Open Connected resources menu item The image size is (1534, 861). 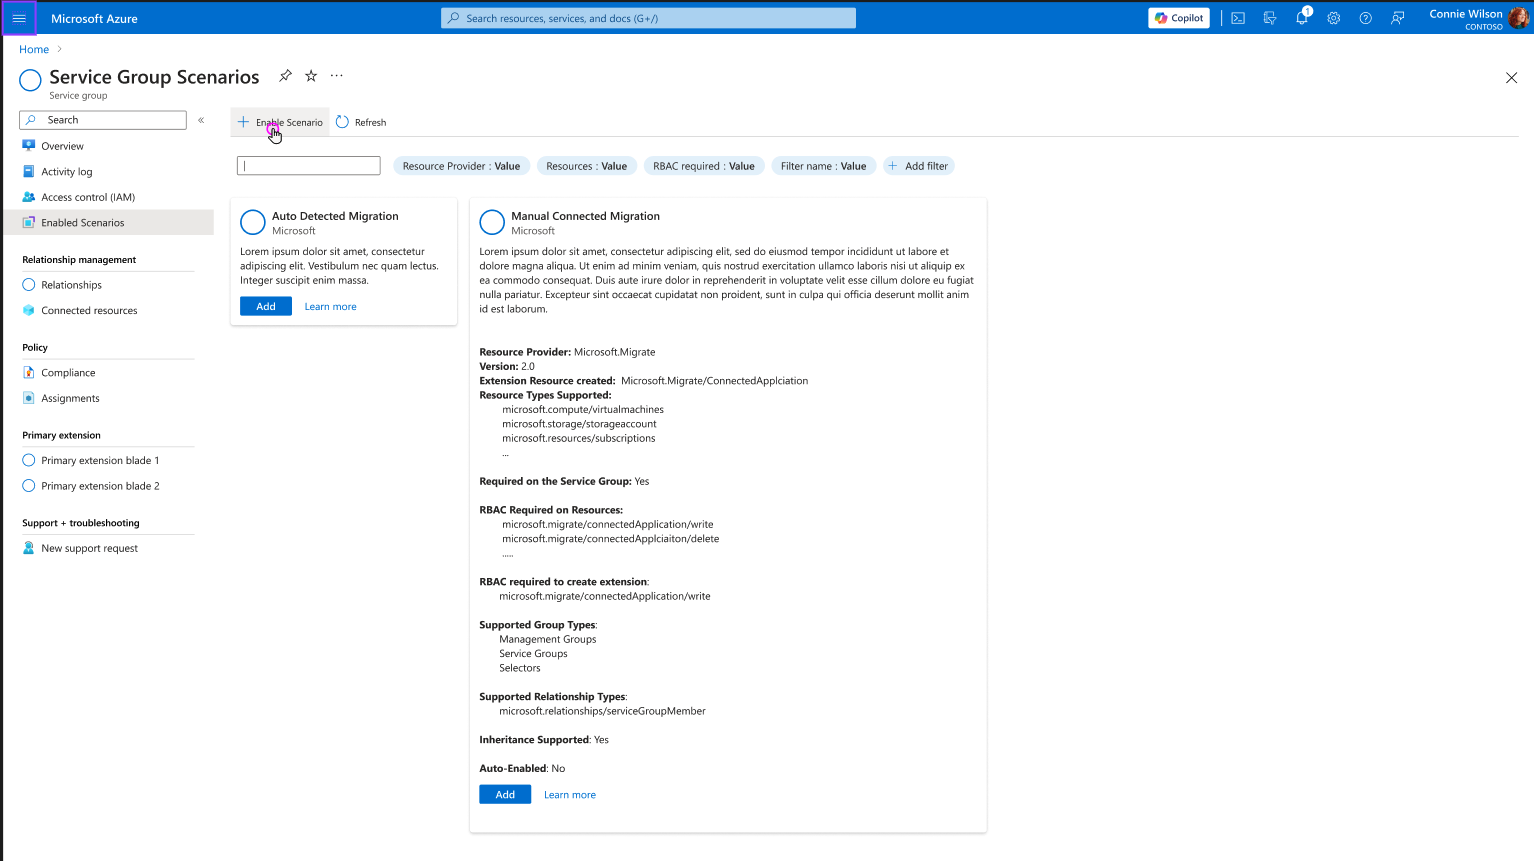coord(89,310)
